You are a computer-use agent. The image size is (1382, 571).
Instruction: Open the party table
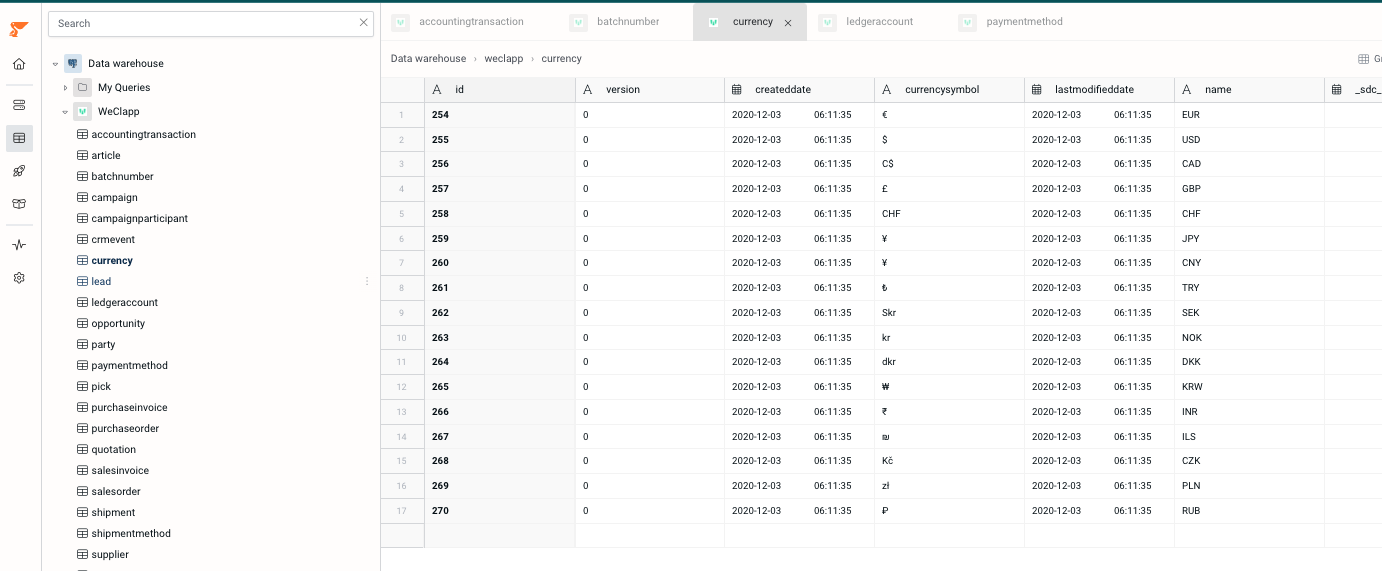[x=103, y=344]
